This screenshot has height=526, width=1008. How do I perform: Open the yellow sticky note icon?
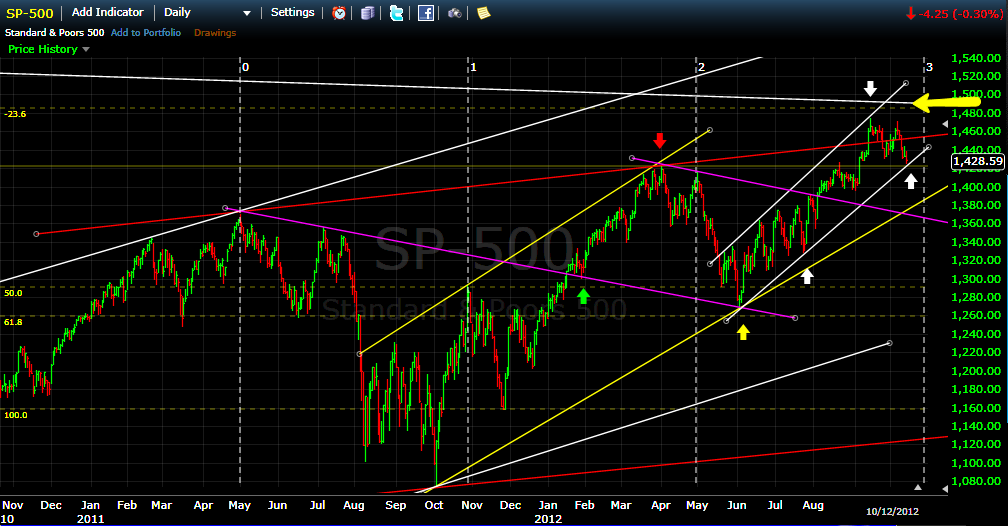tap(483, 13)
